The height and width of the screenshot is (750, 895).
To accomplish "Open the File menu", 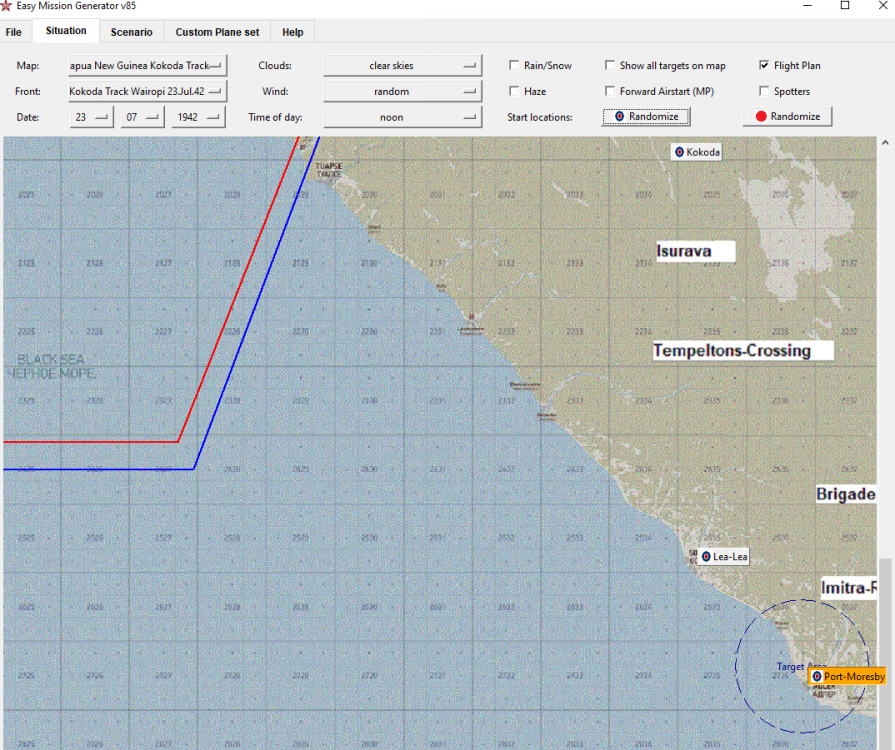I will tap(14, 32).
